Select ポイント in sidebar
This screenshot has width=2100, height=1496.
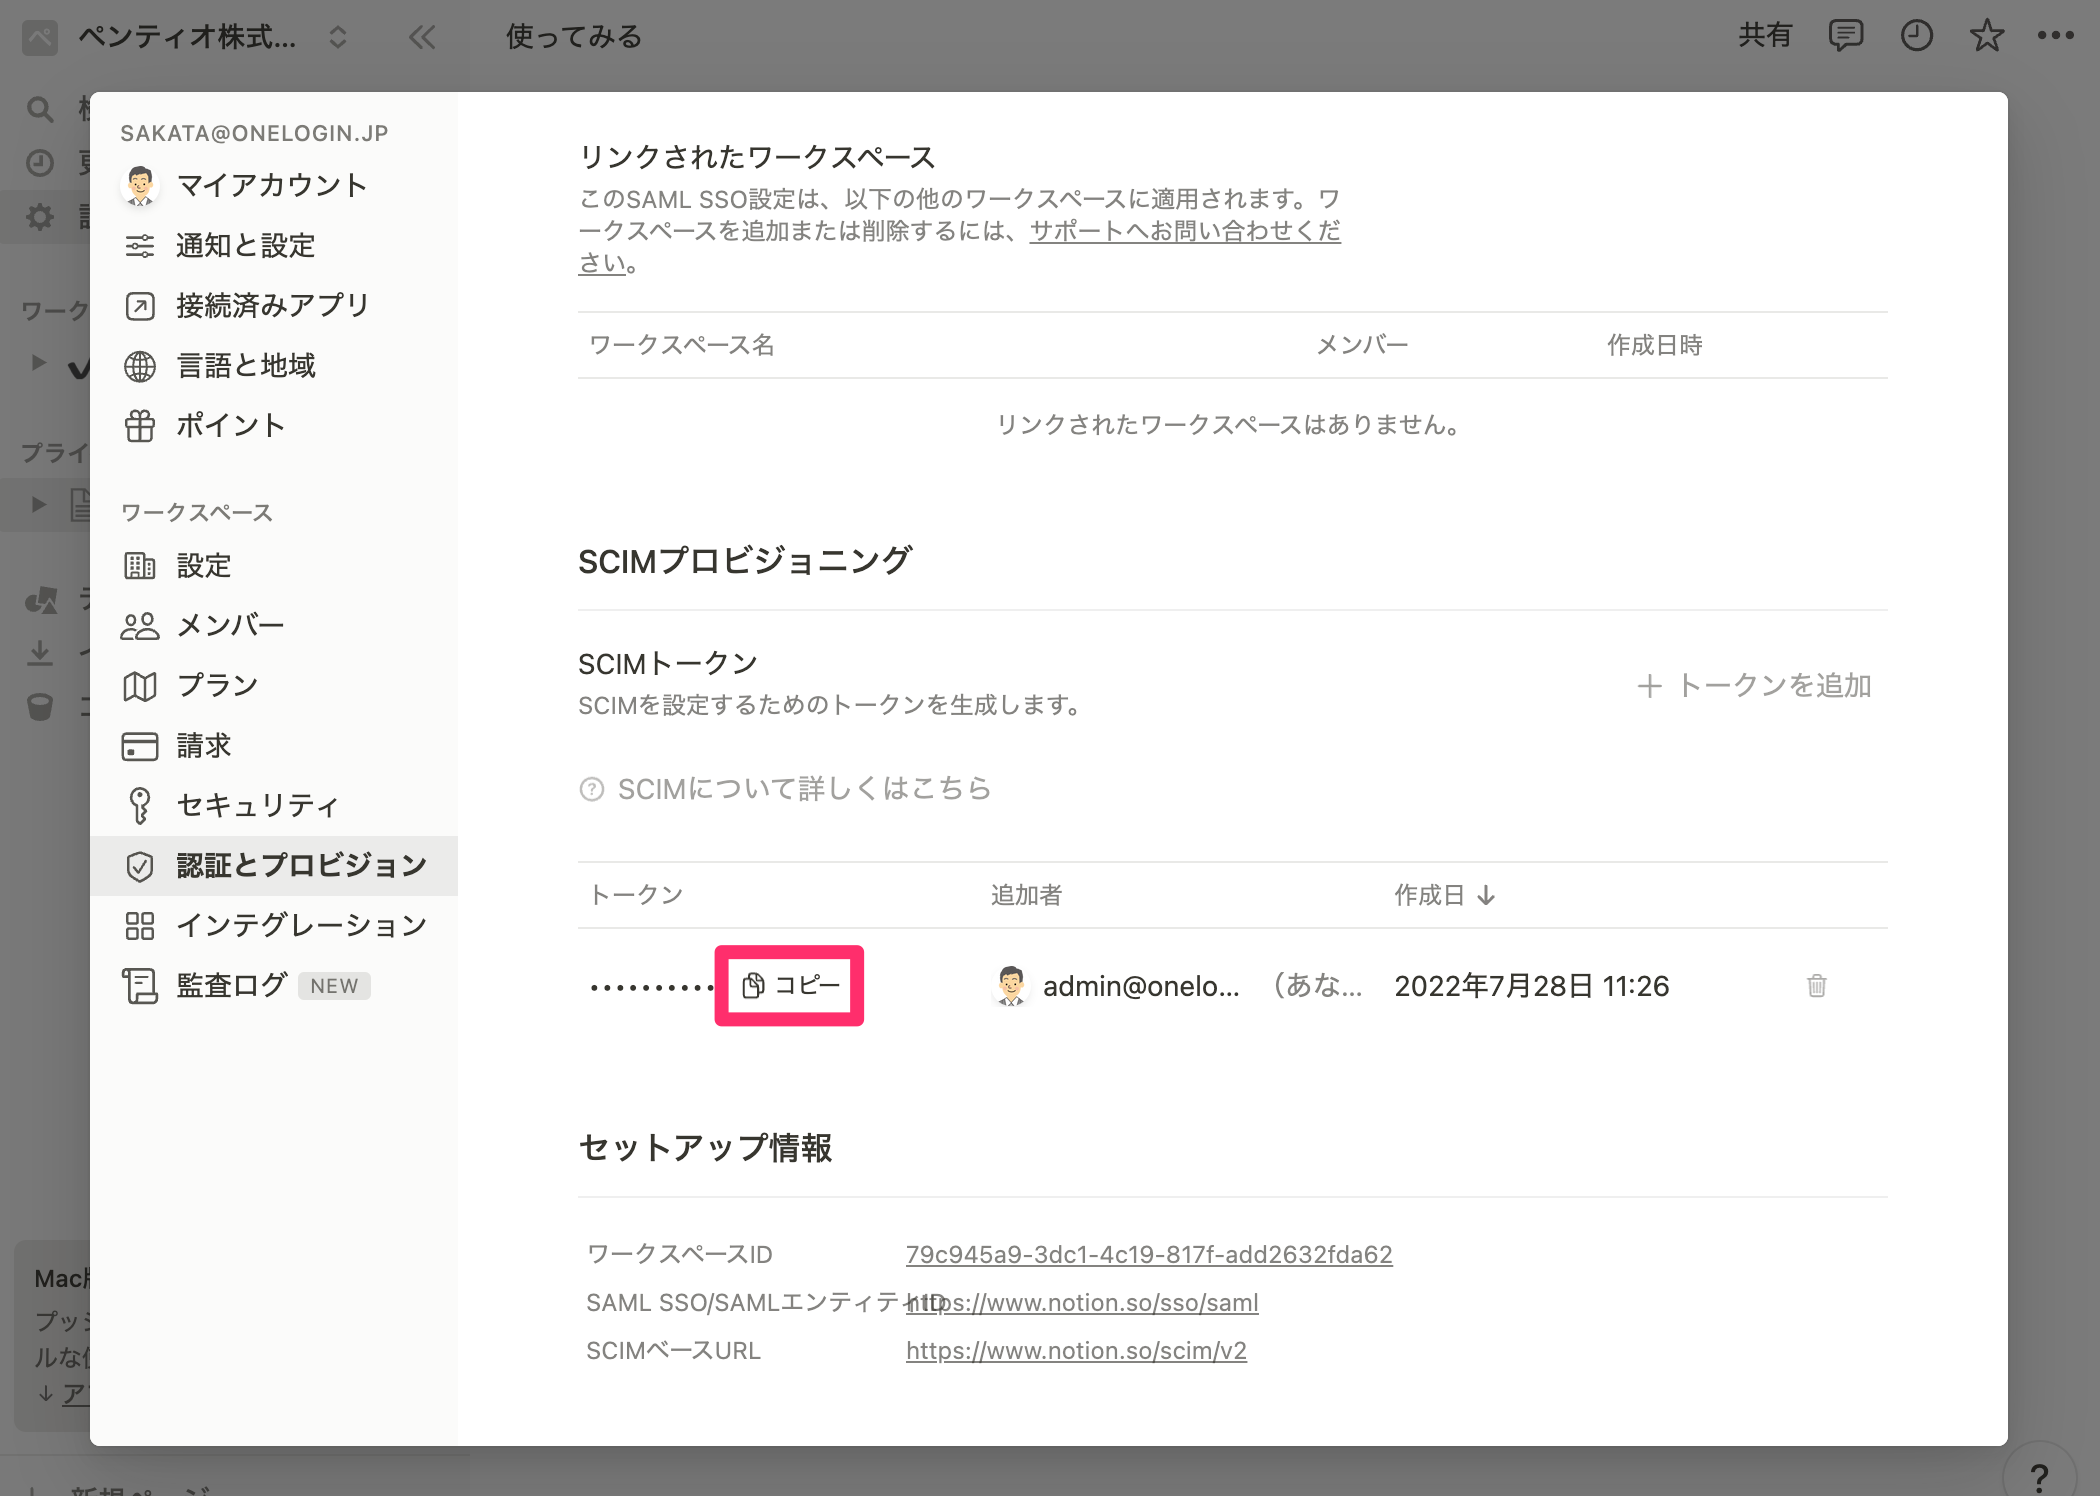tap(273, 426)
